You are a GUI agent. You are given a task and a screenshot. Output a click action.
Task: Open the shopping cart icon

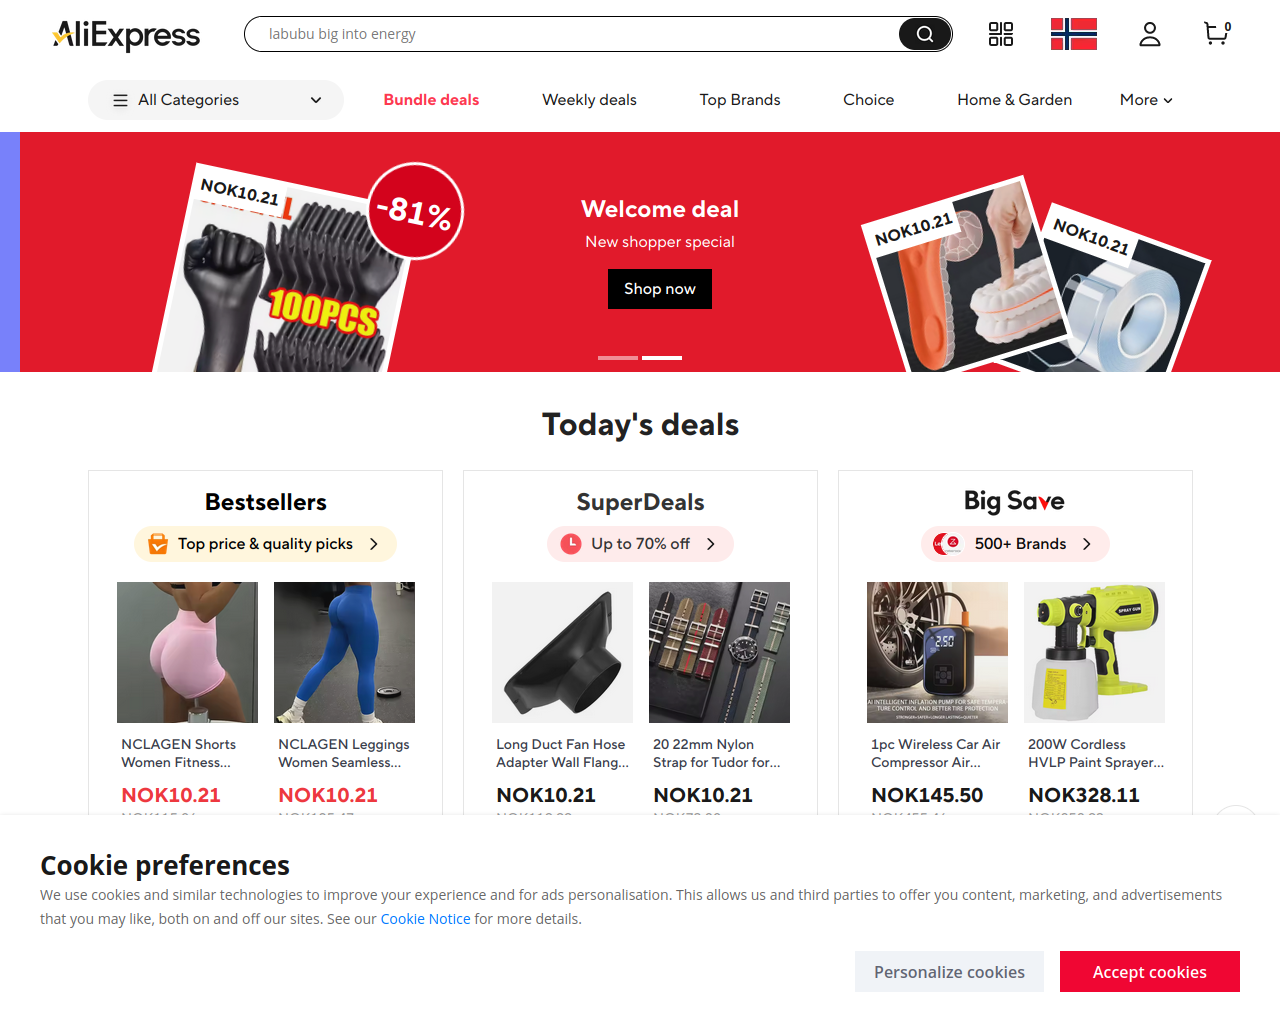[1217, 34]
